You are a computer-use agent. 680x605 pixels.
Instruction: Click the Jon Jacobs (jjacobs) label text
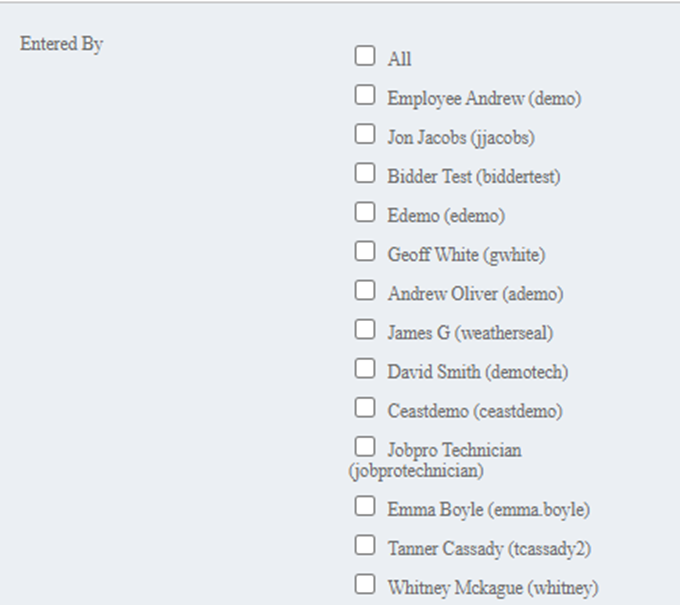pos(460,138)
